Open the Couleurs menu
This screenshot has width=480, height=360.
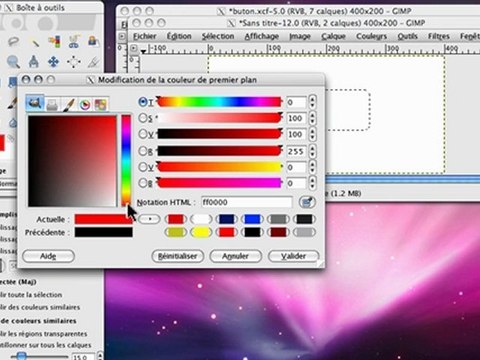(x=371, y=36)
